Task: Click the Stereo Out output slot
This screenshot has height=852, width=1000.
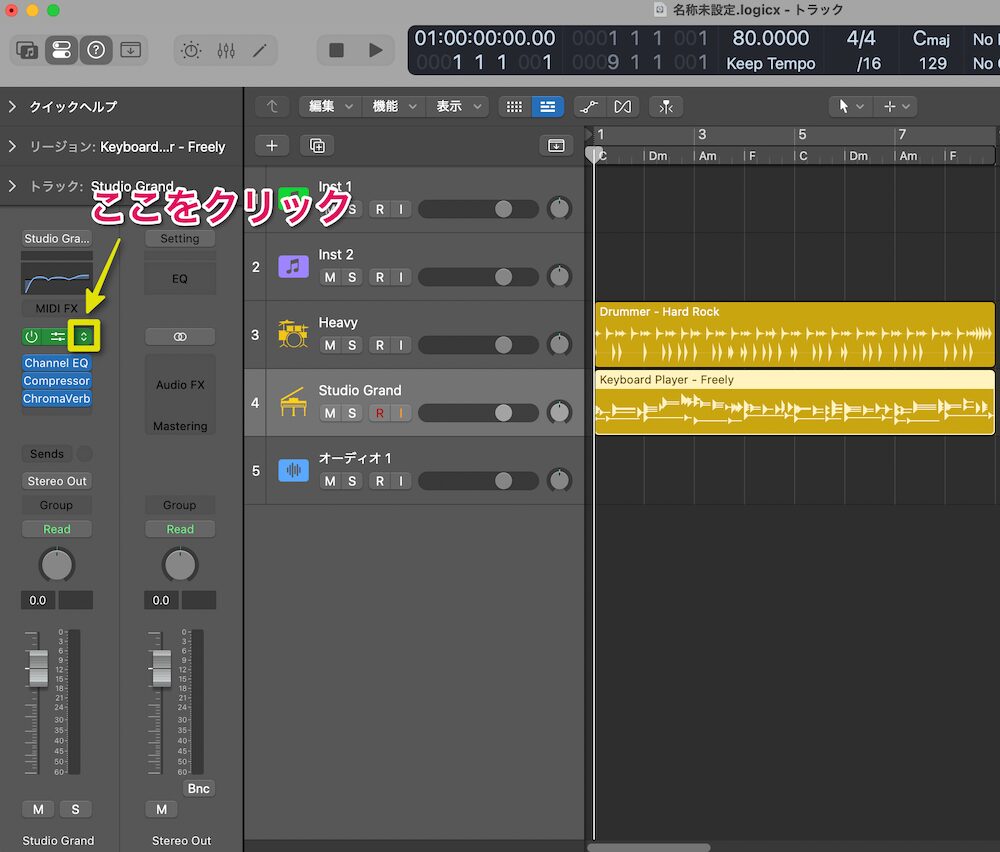Action: click(x=57, y=481)
